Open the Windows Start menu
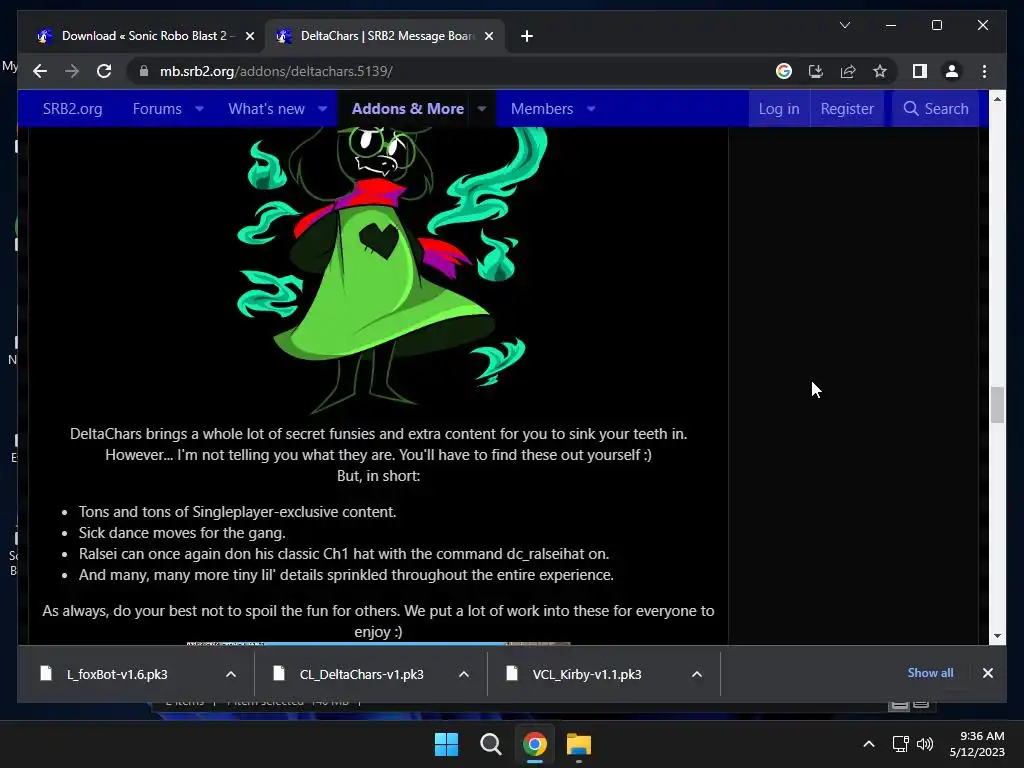Screen dimensions: 1024x768 click(447, 744)
